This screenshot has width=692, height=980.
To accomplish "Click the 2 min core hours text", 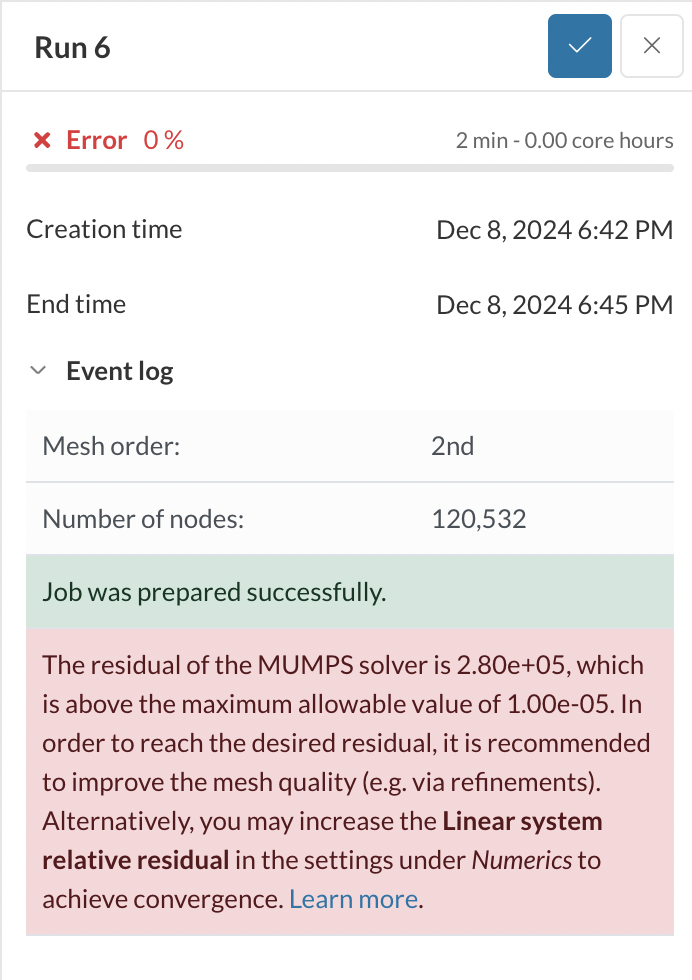I will [564, 141].
